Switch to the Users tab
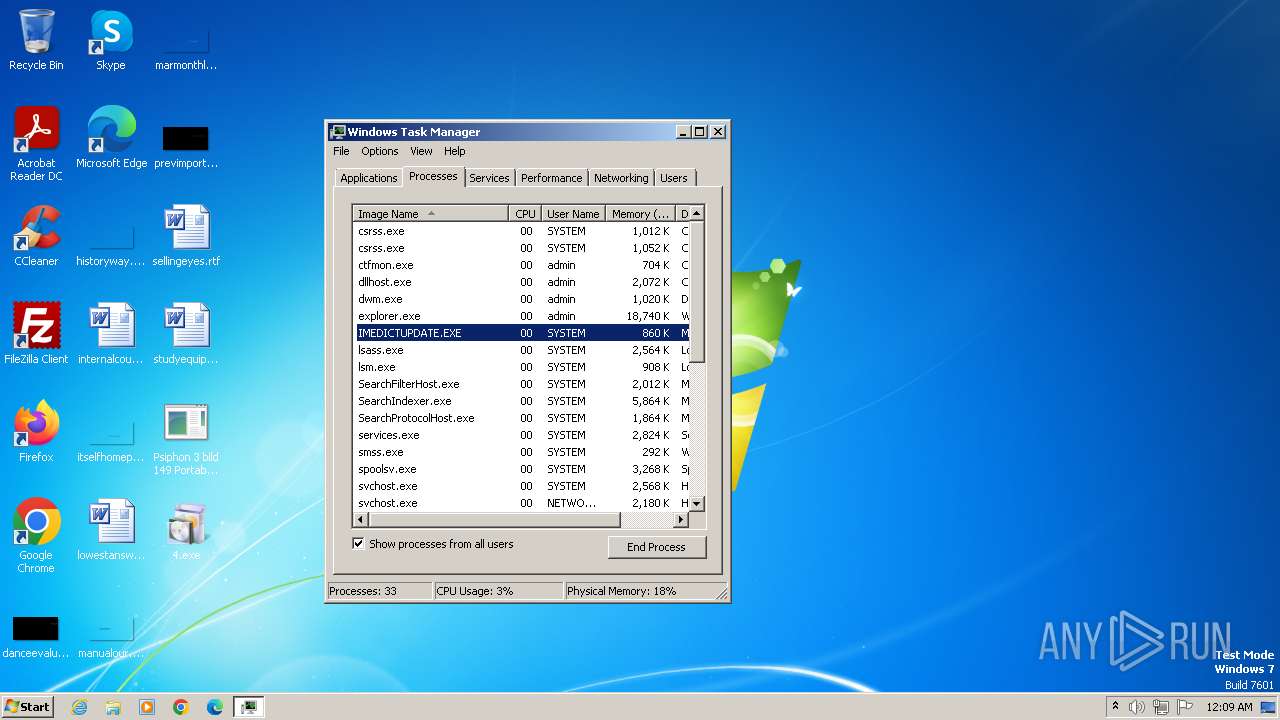Screen dimensions: 1280x720 click(x=674, y=178)
